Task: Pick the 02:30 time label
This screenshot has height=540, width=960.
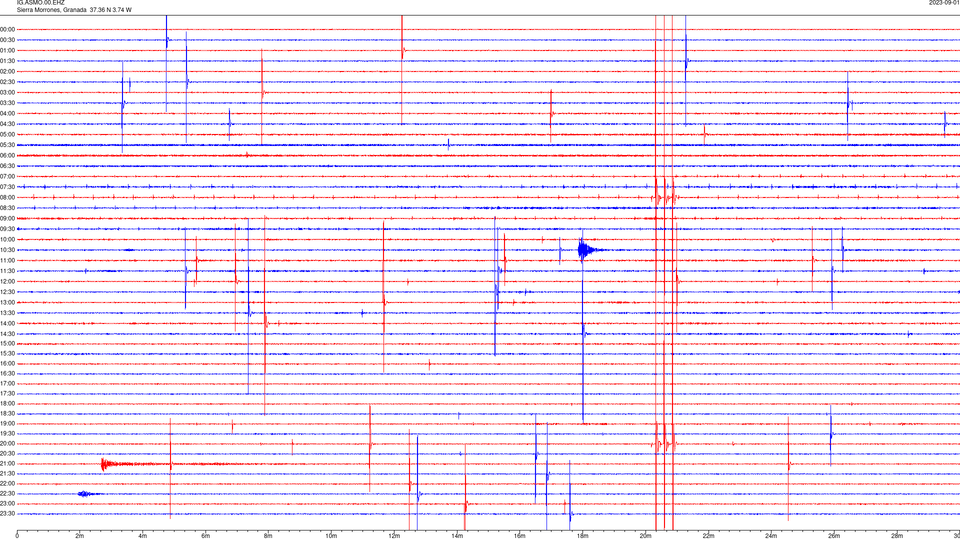Action: [8, 82]
